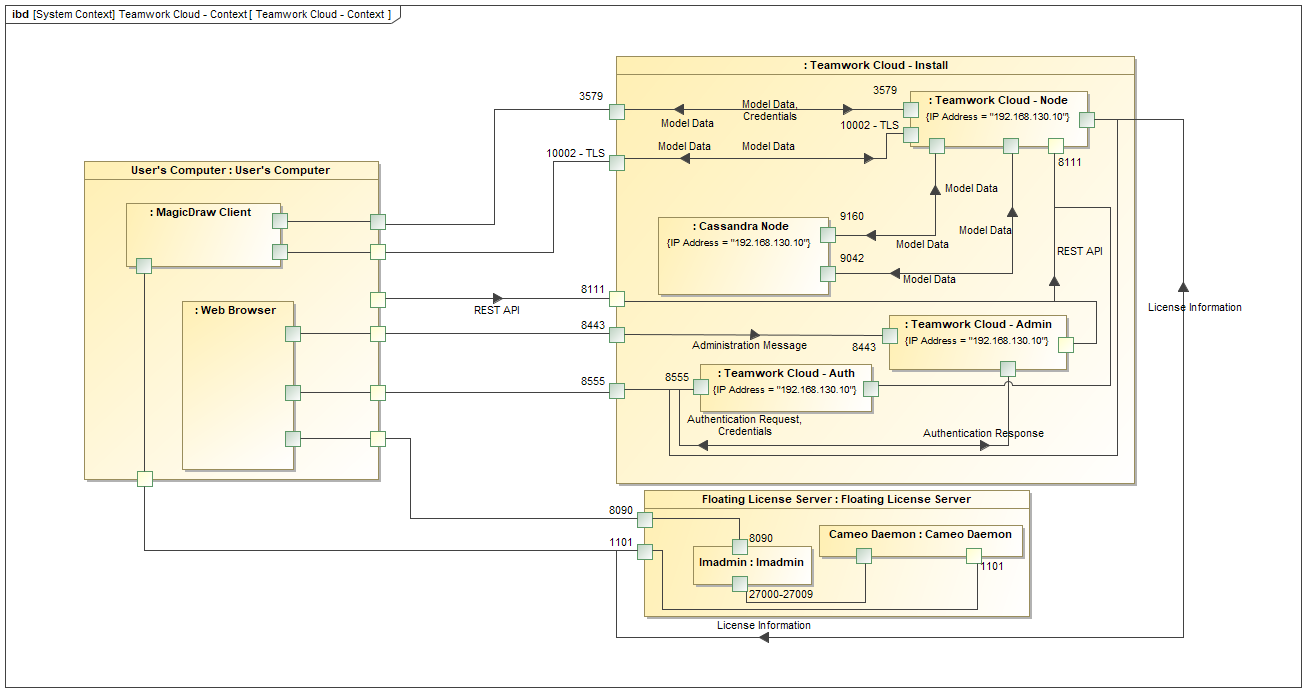
Task: Select the Cassandra Node block title
Action: click(741, 226)
